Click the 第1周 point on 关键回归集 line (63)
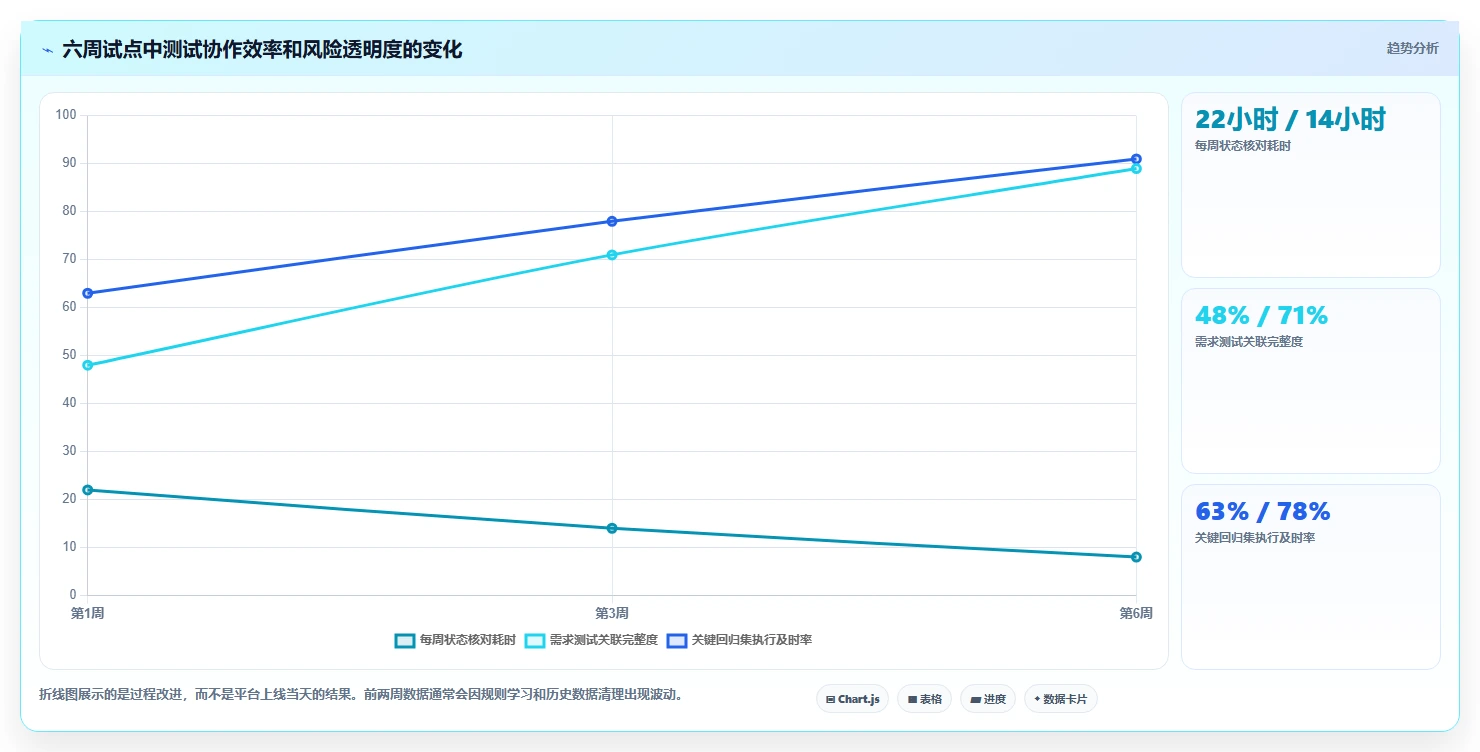 [x=88, y=293]
